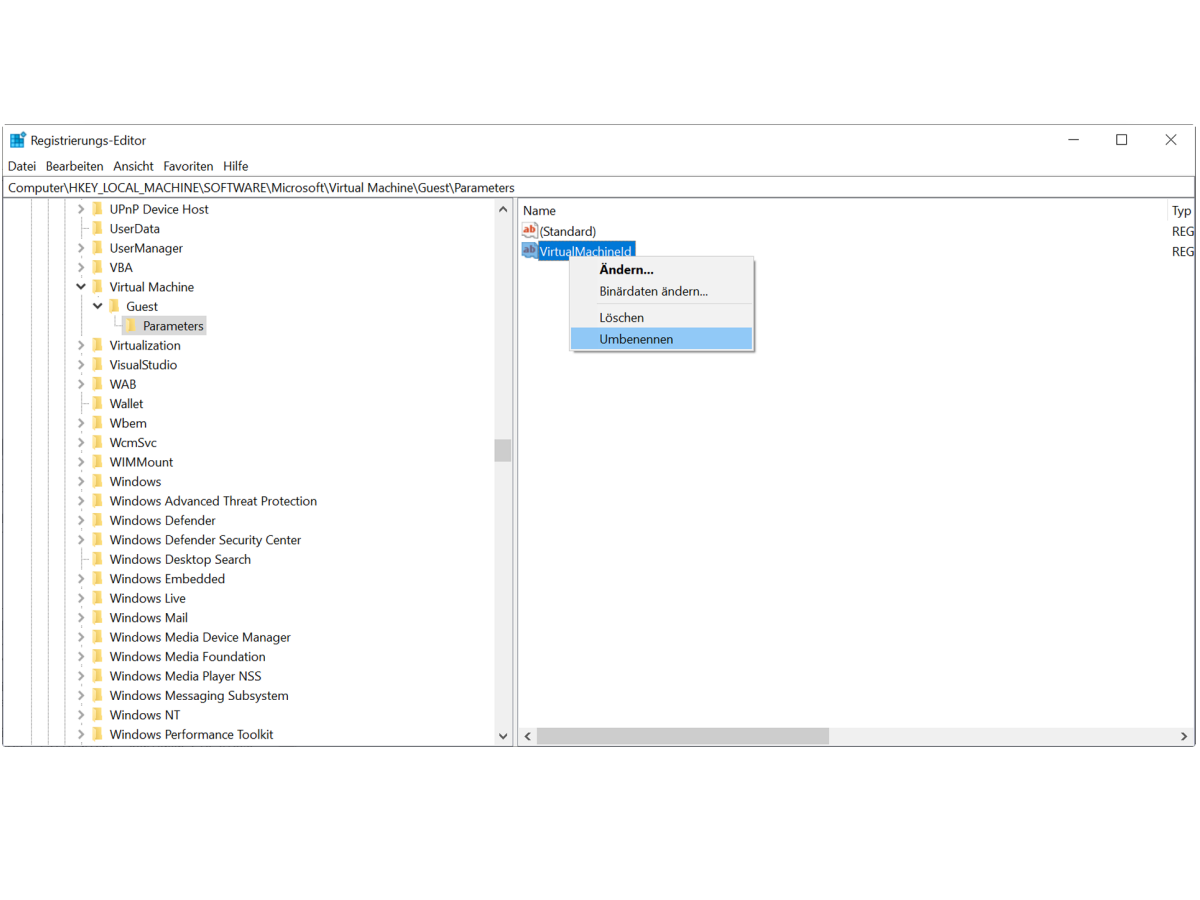Click the horizontal scrollbar right arrow
Image resolution: width=1200 pixels, height=900 pixels.
pos(1186,736)
